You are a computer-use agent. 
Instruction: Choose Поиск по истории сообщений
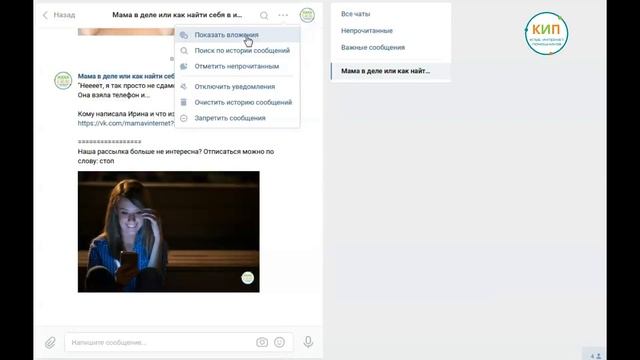[238, 51]
